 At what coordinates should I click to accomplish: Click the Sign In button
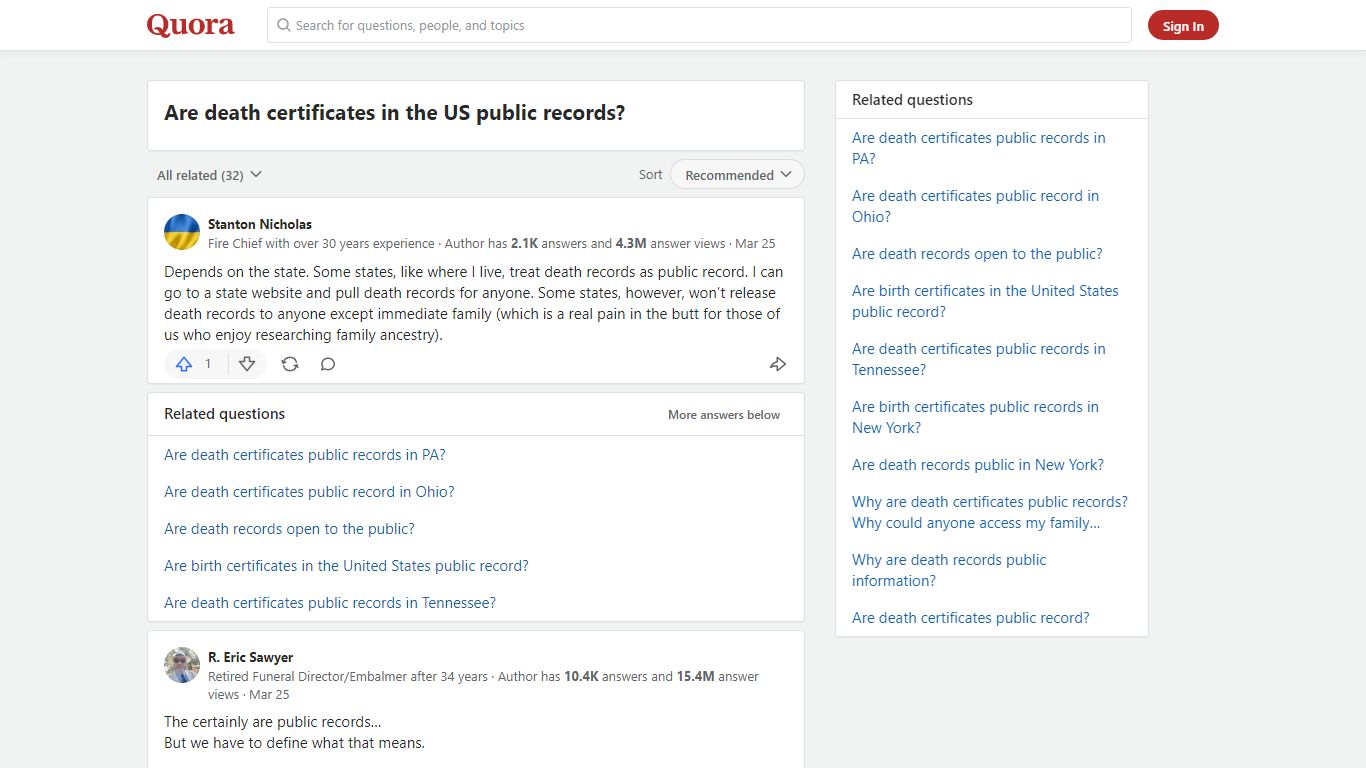coord(1183,26)
